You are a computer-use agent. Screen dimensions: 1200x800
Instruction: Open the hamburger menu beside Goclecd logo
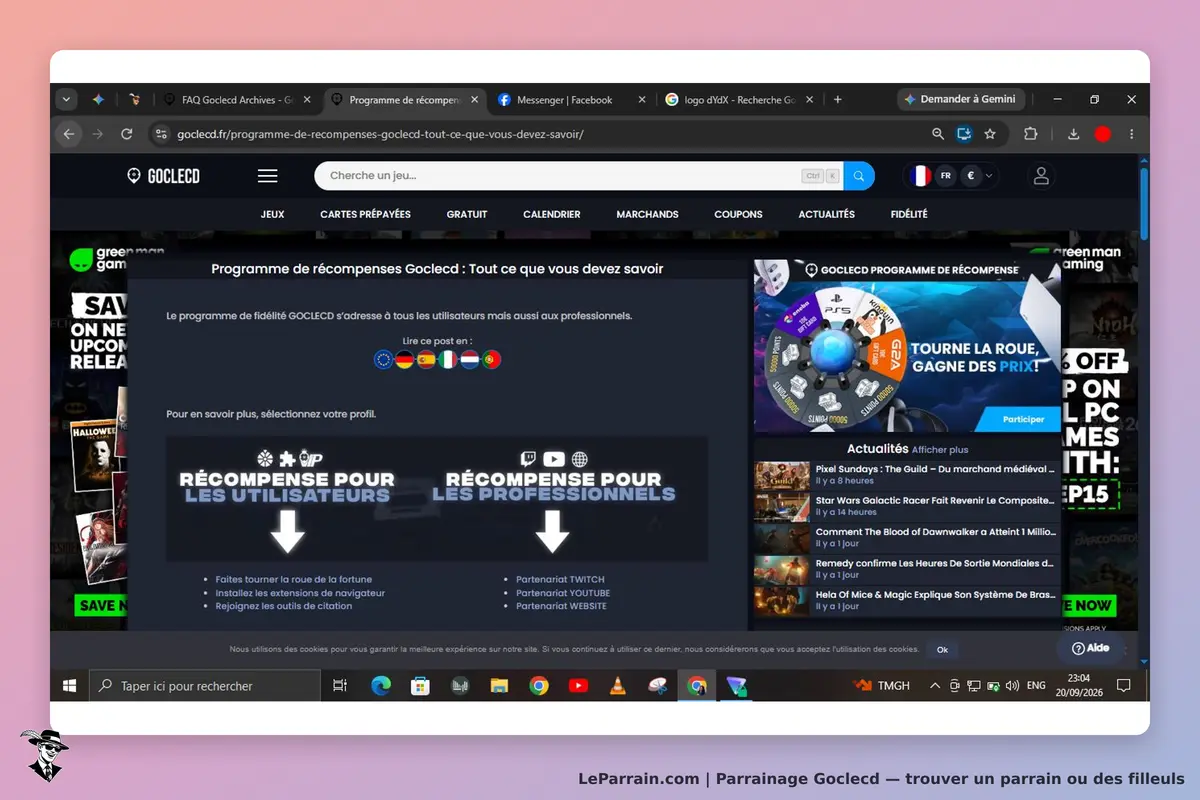[x=267, y=176]
